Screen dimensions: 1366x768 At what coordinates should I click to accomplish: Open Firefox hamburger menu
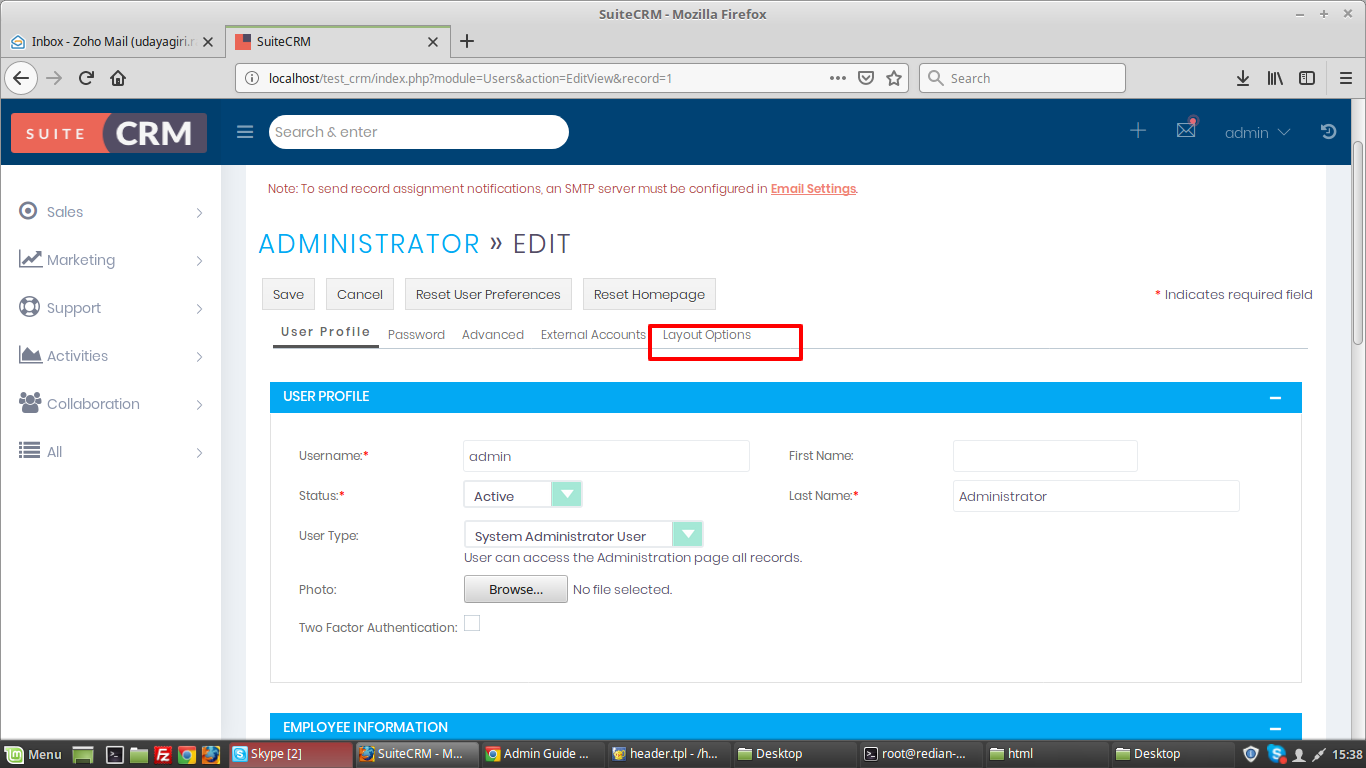[1345, 78]
